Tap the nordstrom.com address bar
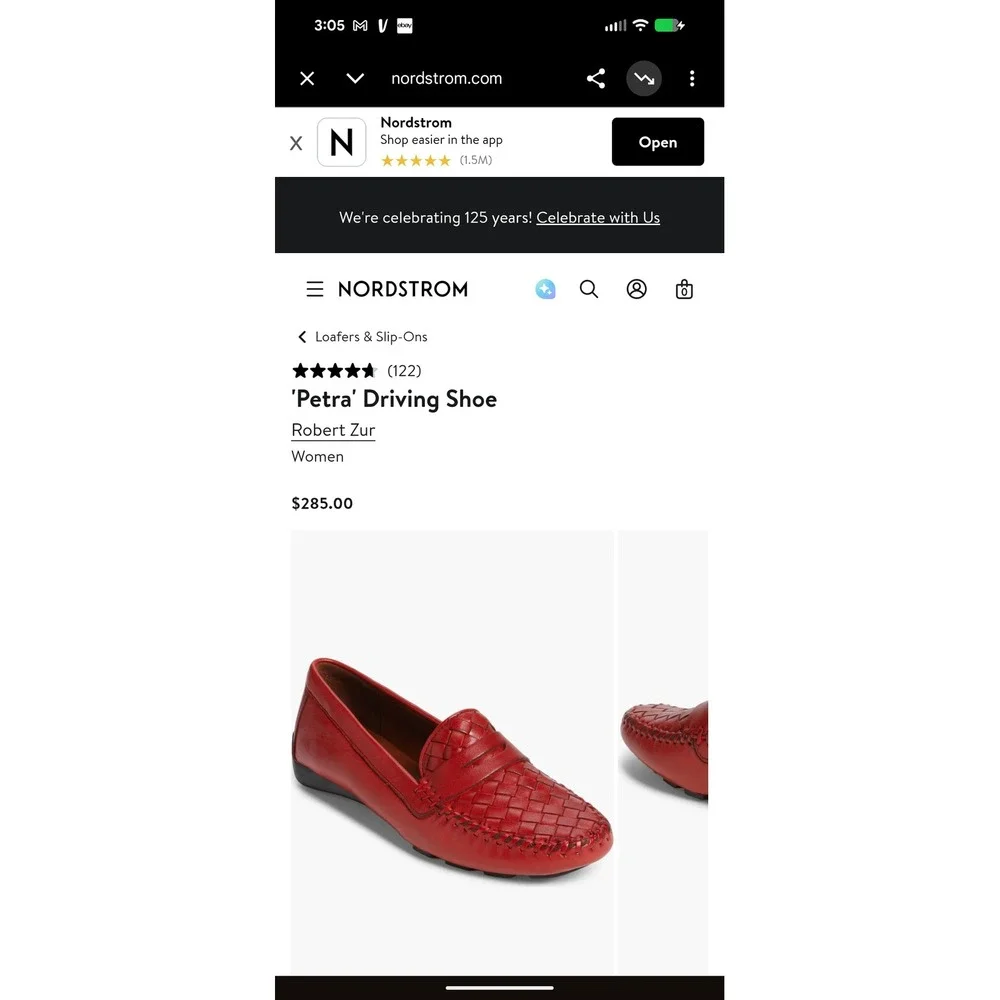The width and height of the screenshot is (1000, 1000). click(446, 78)
